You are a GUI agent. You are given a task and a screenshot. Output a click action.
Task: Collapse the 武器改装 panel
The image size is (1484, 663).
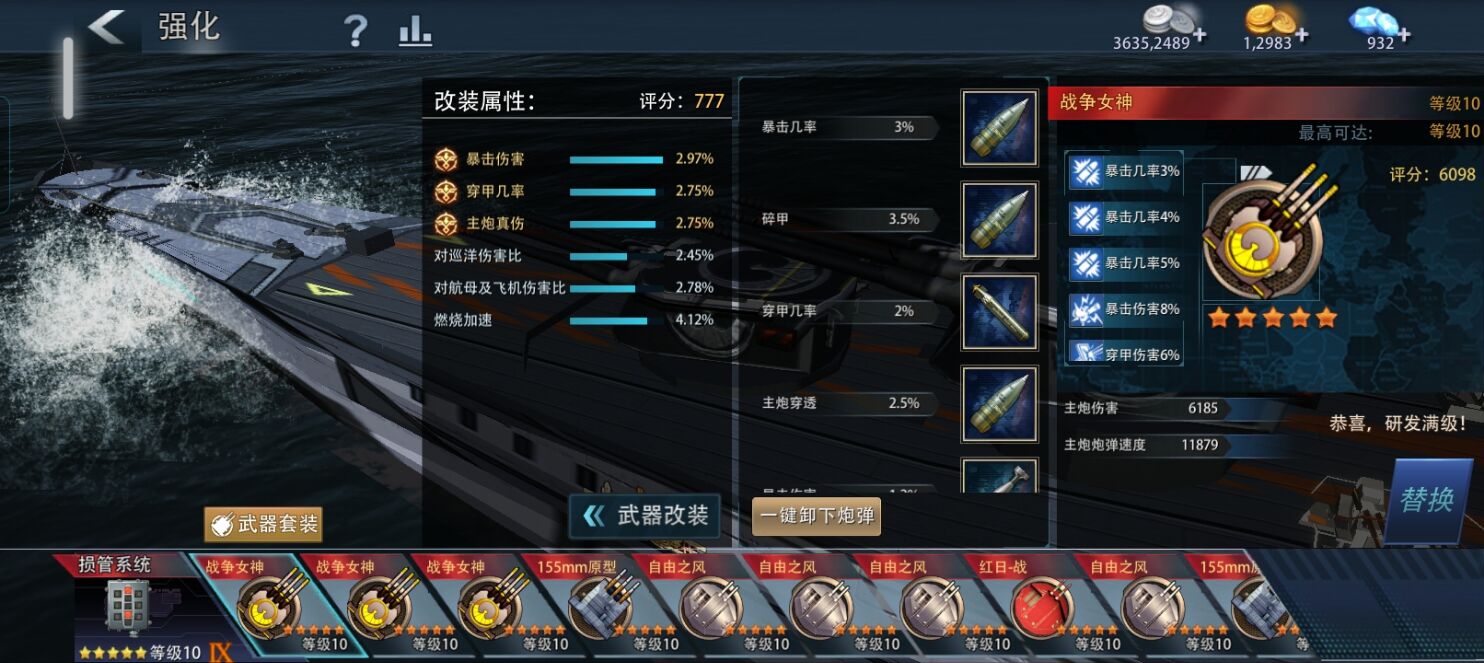[645, 516]
